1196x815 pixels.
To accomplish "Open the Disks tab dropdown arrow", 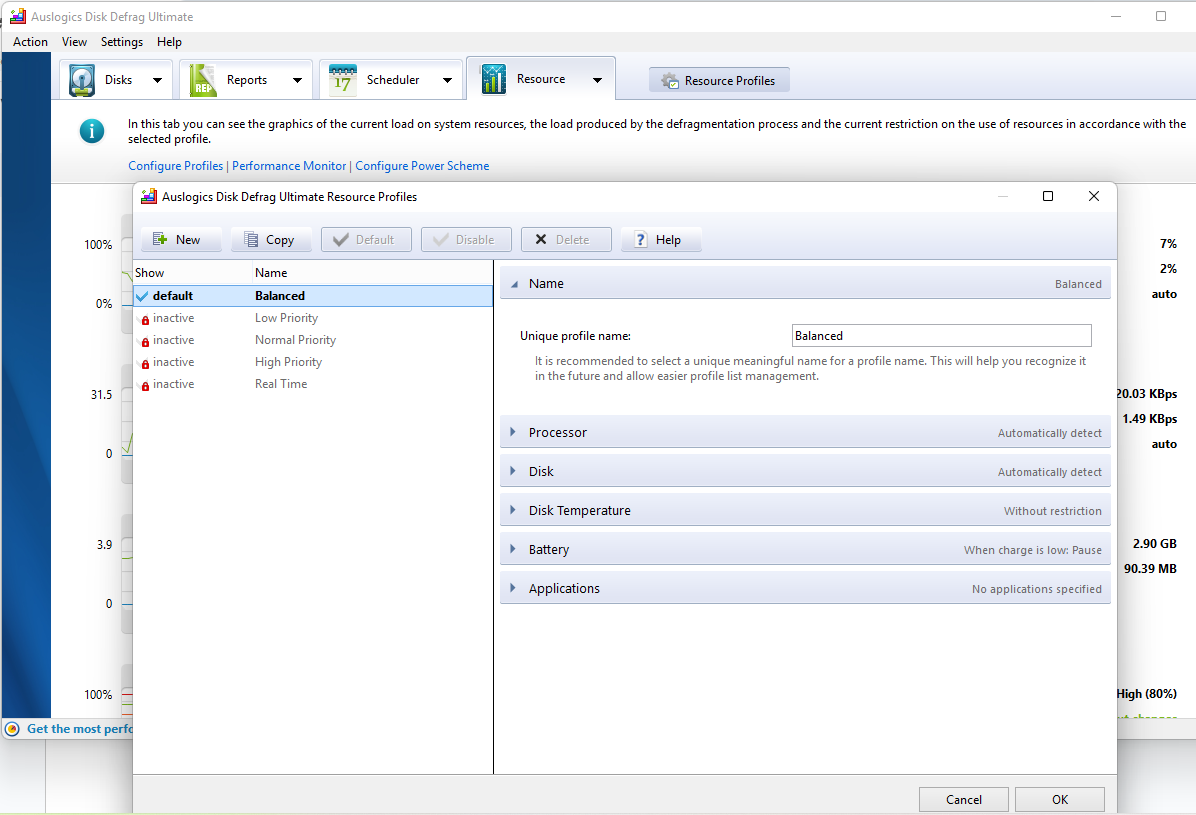I will click(157, 80).
